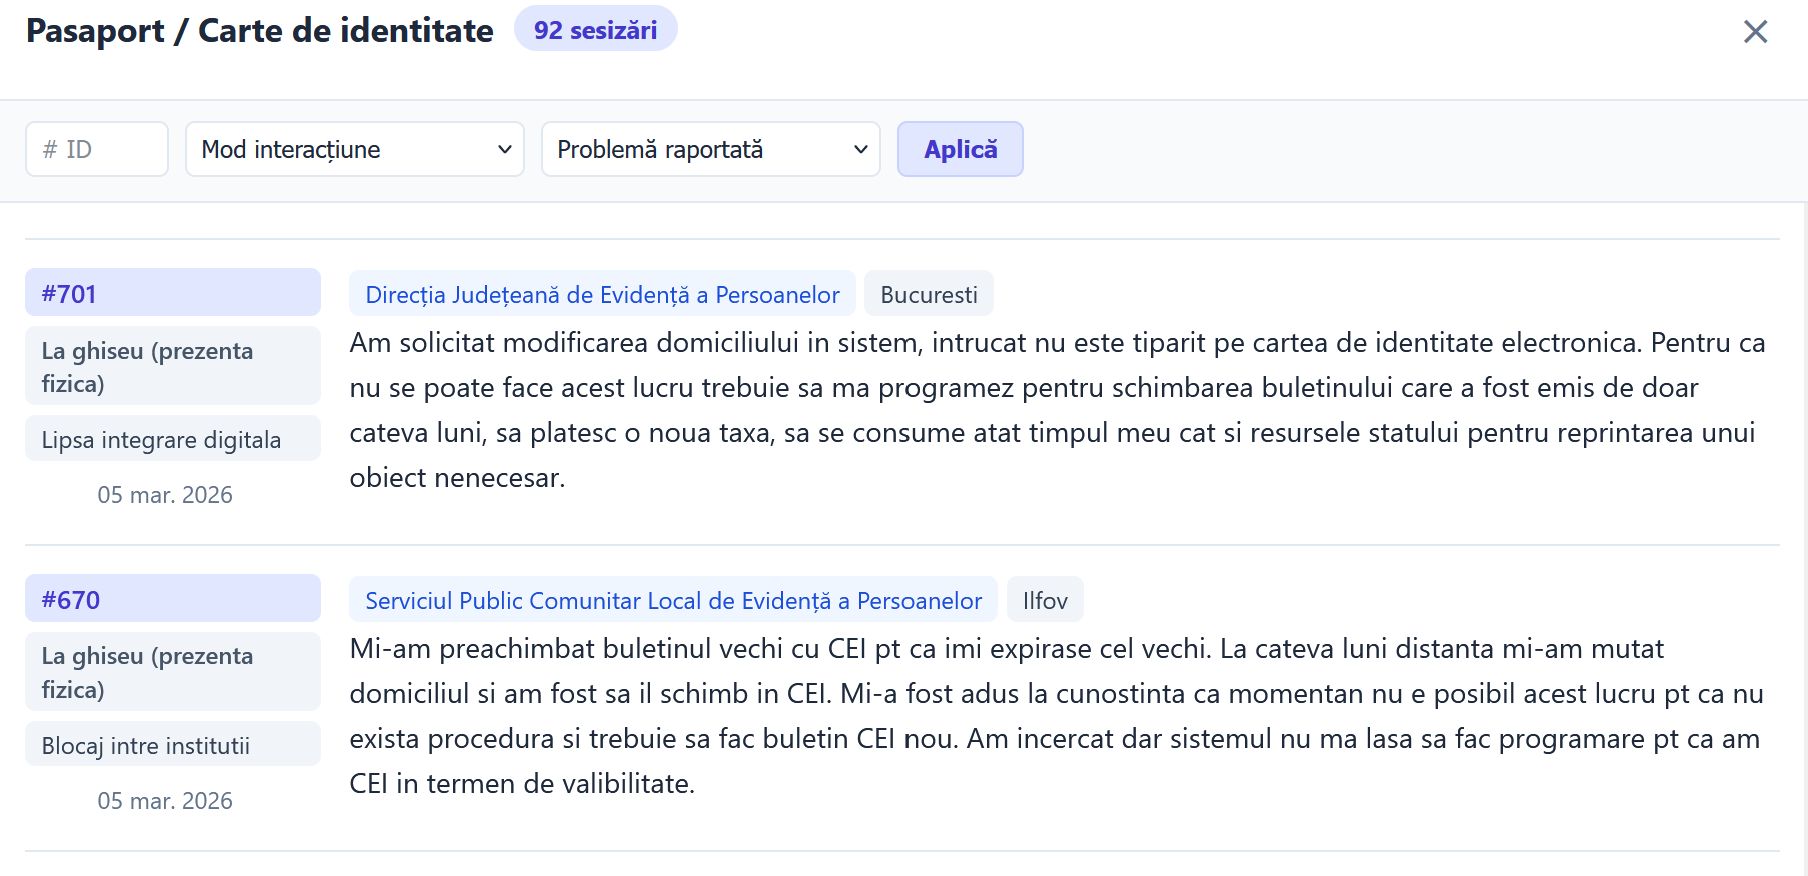Open the Mod interacțiune dropdown

(x=355, y=149)
